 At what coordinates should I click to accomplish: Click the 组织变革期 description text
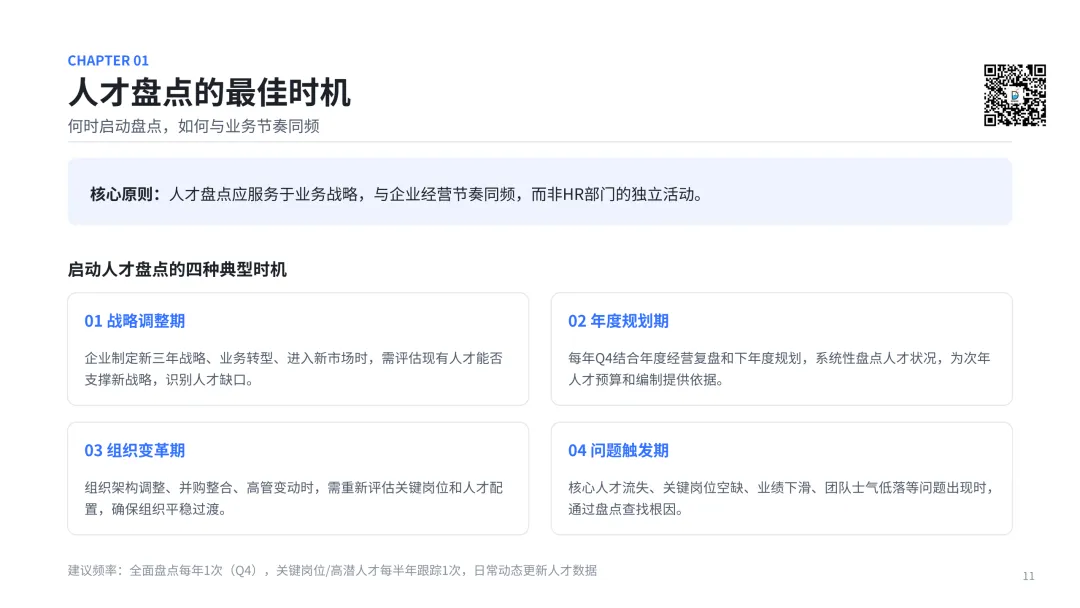point(294,498)
